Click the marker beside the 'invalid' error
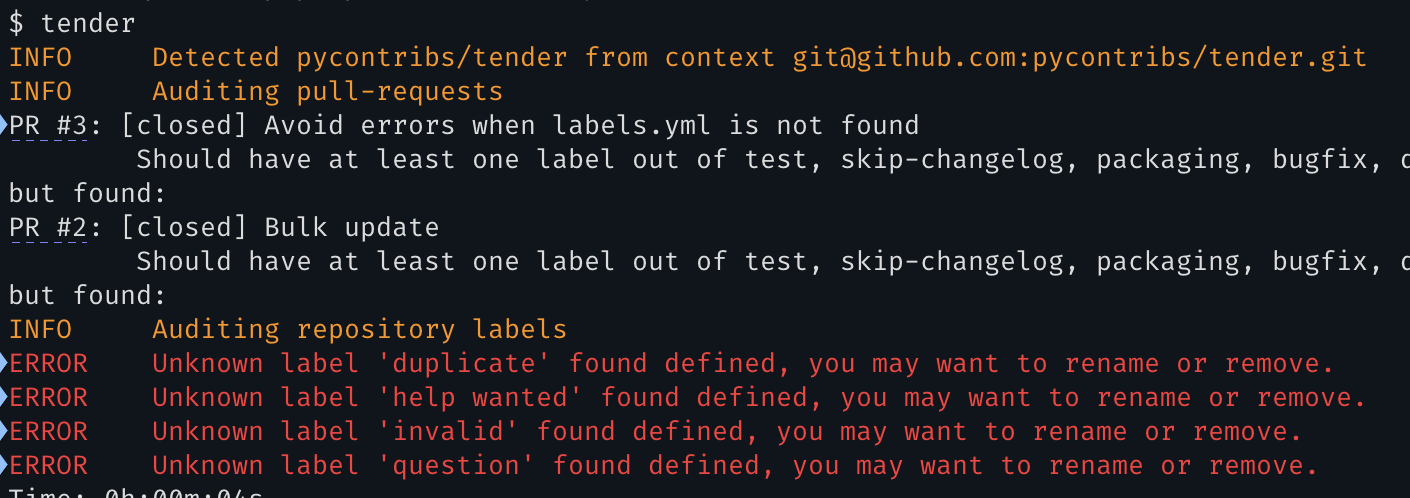This screenshot has height=498, width=1410. (4, 432)
